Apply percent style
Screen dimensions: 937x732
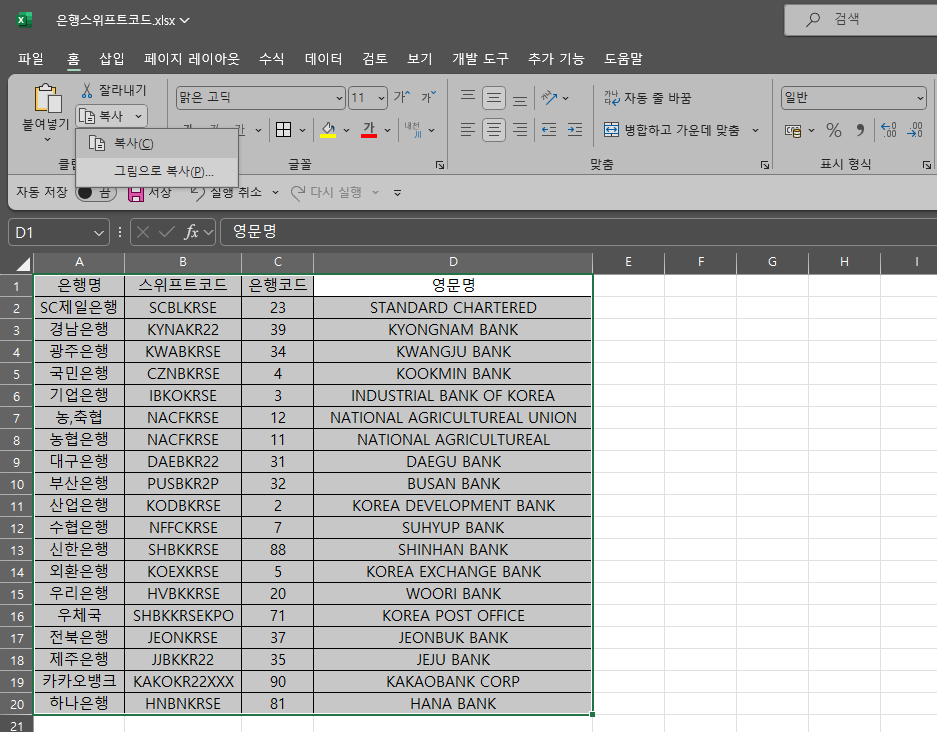tap(834, 130)
